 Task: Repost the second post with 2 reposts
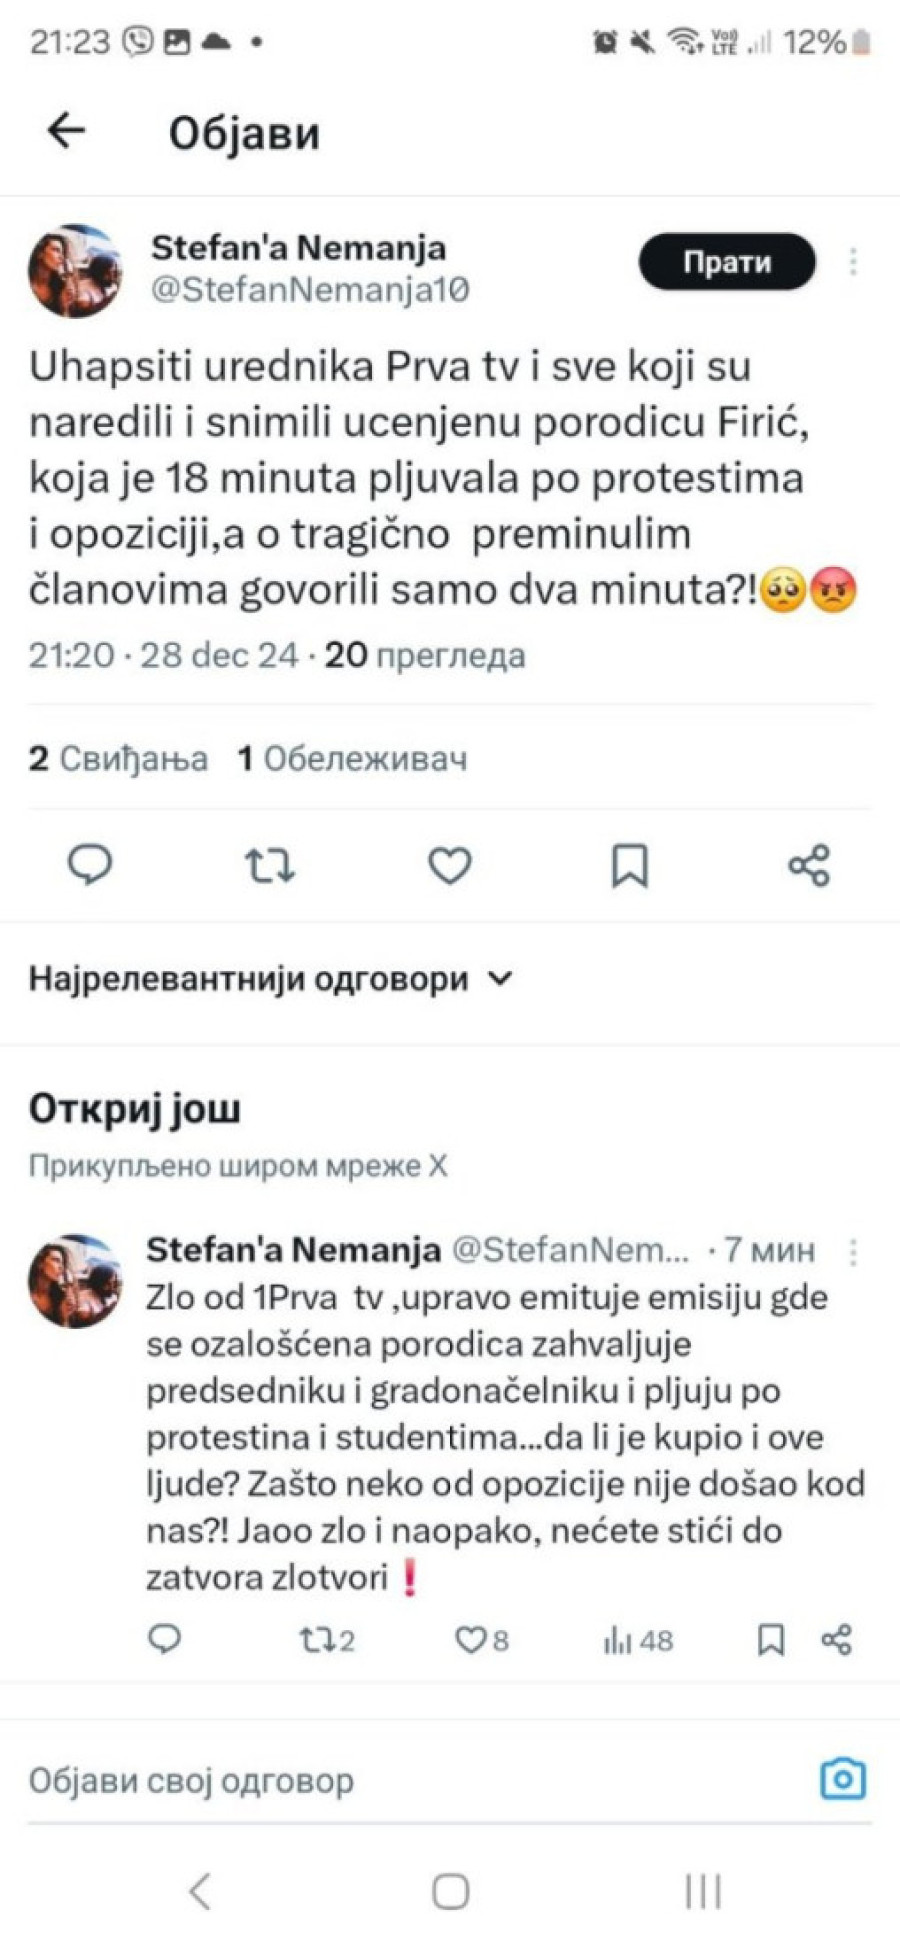(x=326, y=1640)
